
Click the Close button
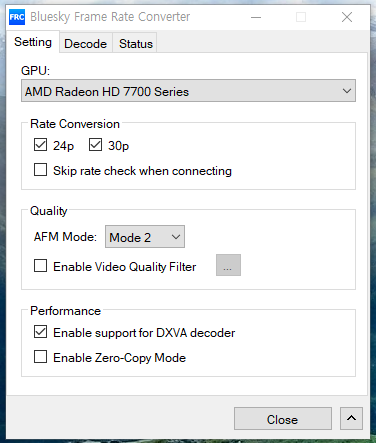click(x=283, y=419)
